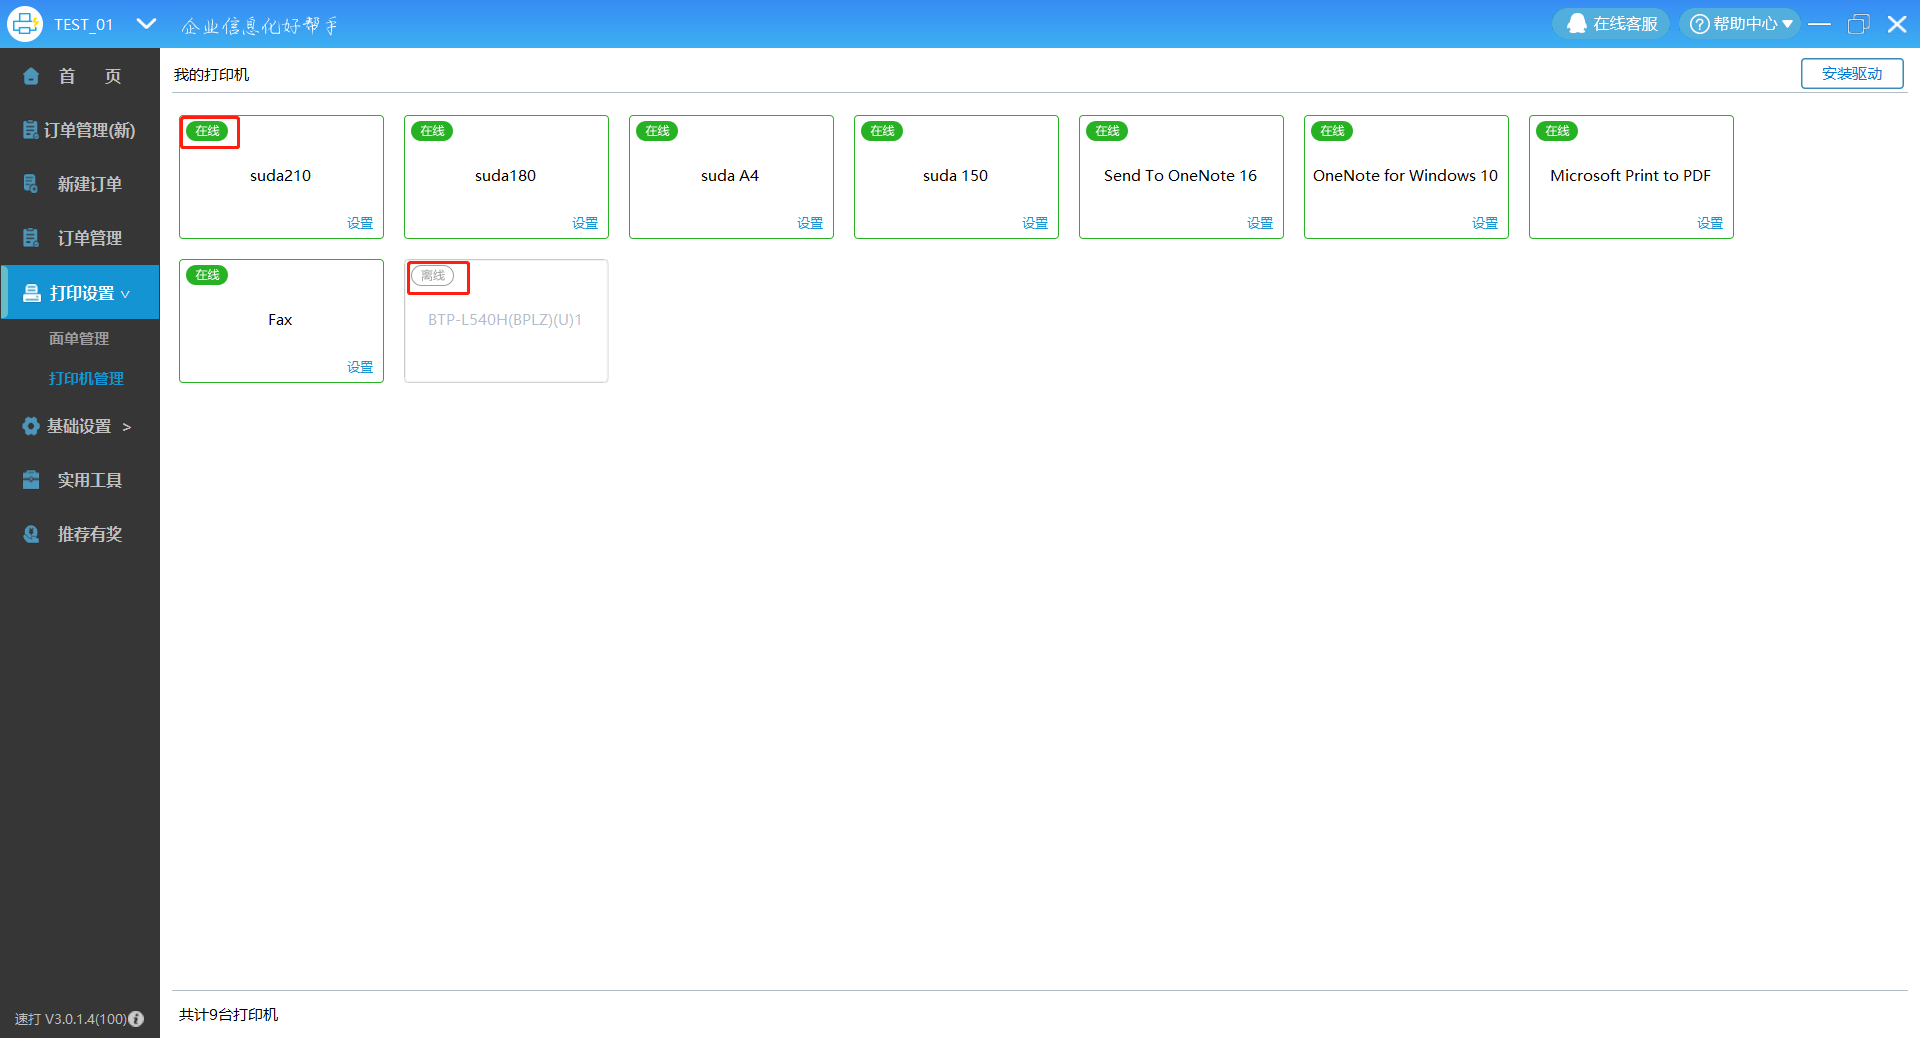
Task: Open the 在线客服 online support chat
Action: pos(1611,23)
